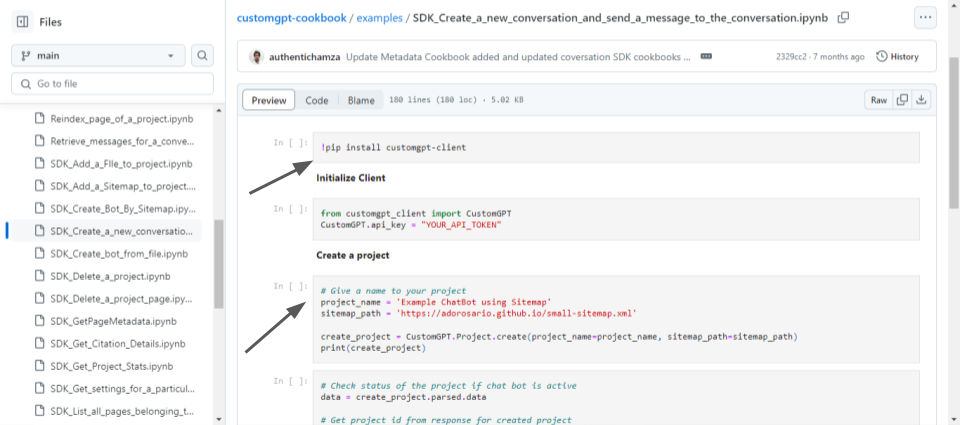Click file icon beside SDK_Delete_a_project.ipynb

40,276
